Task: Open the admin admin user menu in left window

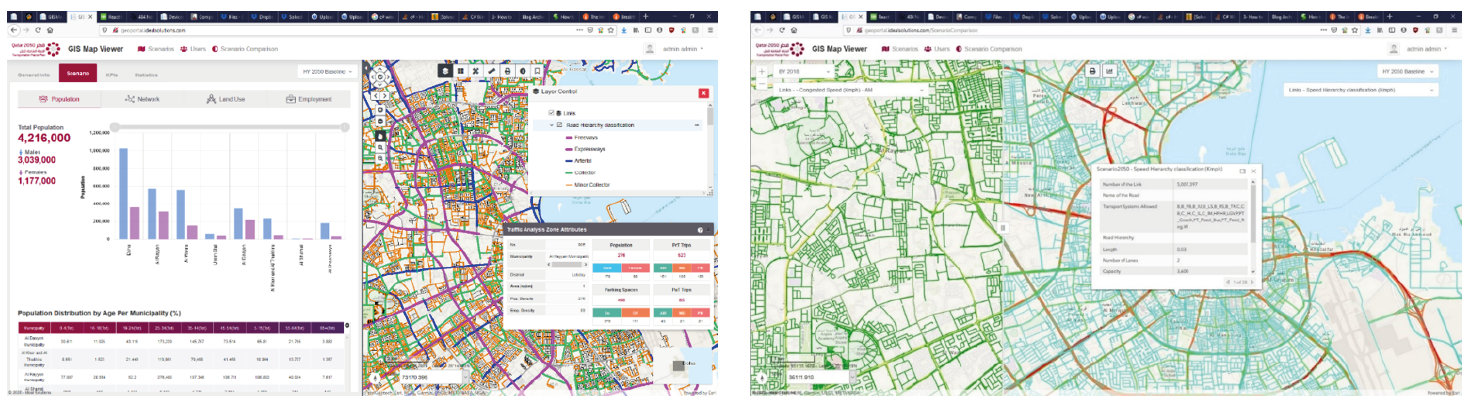Action: tap(683, 48)
